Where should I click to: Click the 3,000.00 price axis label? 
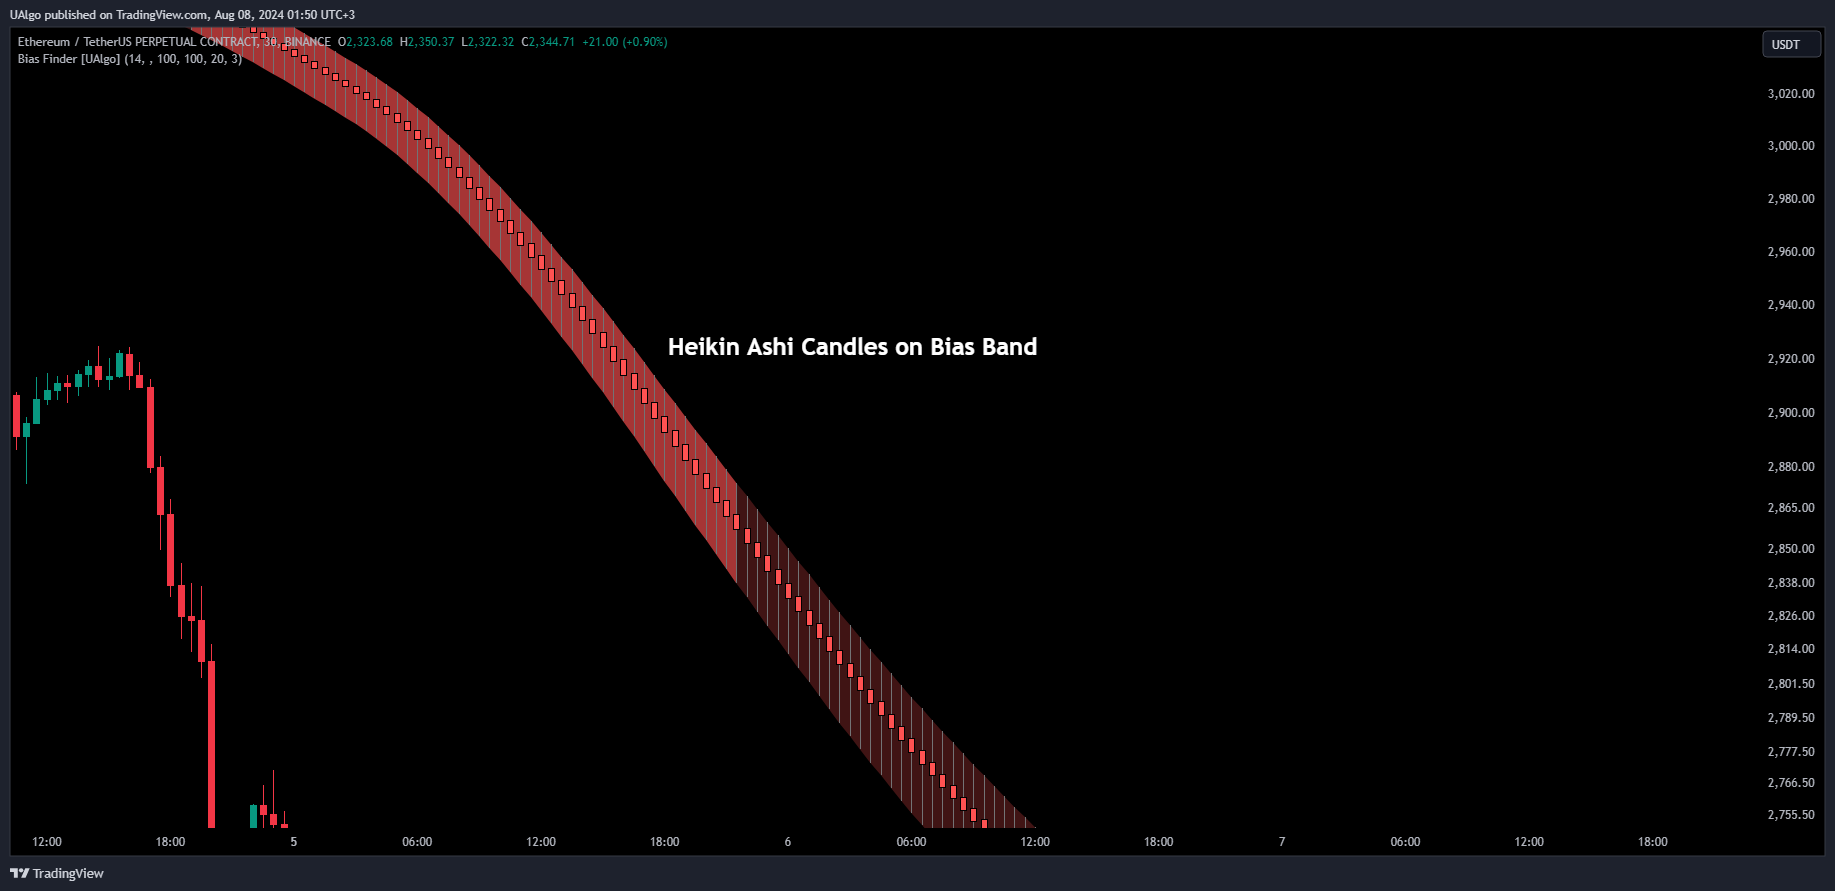point(1791,146)
